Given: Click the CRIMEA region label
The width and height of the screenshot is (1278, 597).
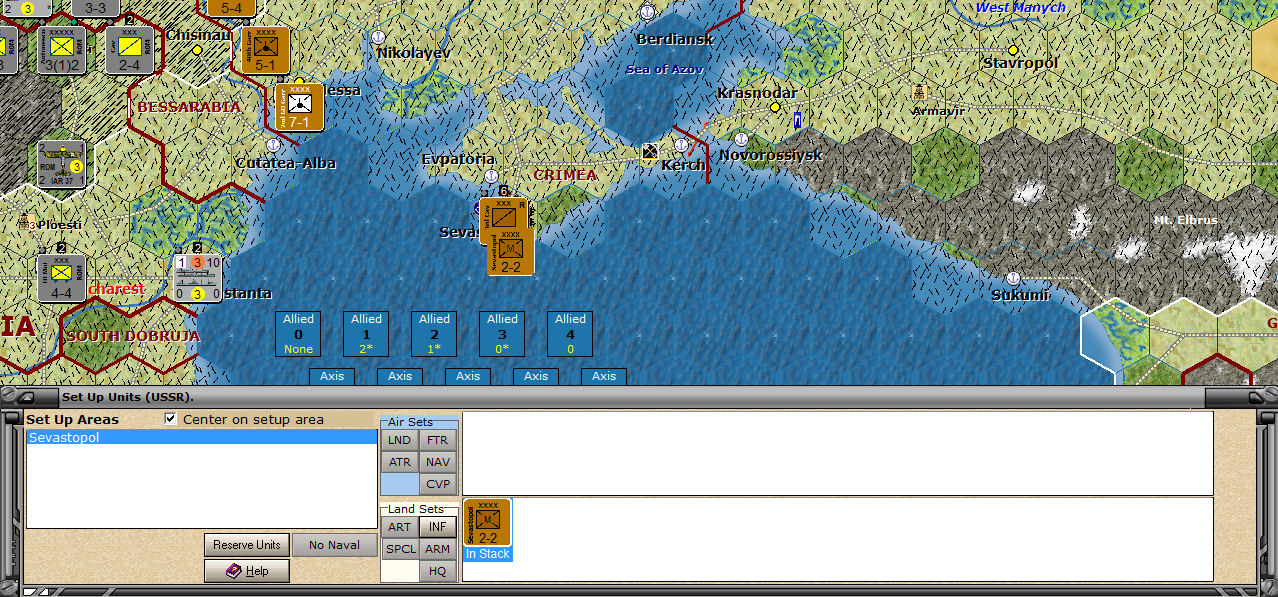Looking at the screenshot, I should tap(564, 175).
